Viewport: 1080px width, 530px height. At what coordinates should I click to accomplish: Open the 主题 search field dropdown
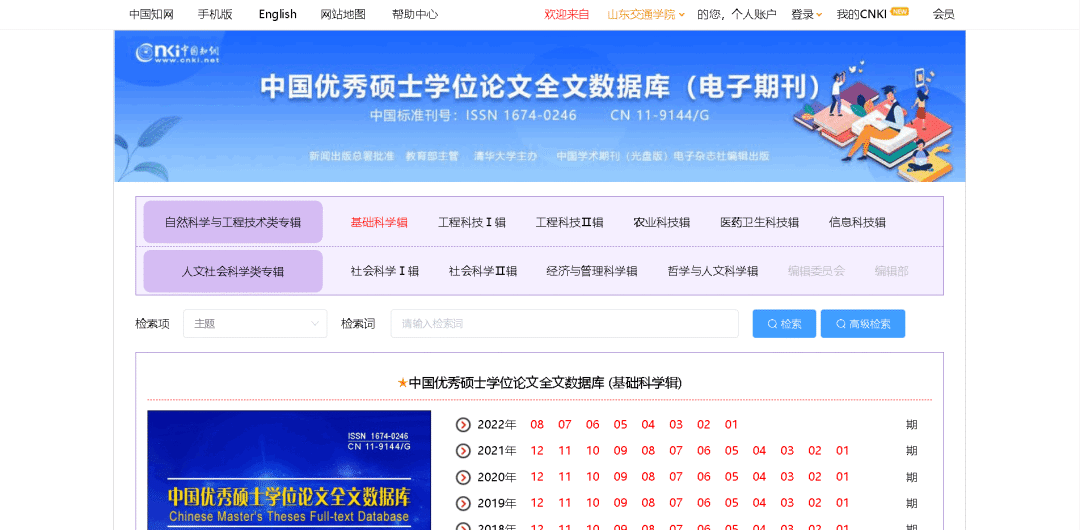pyautogui.click(x=255, y=323)
